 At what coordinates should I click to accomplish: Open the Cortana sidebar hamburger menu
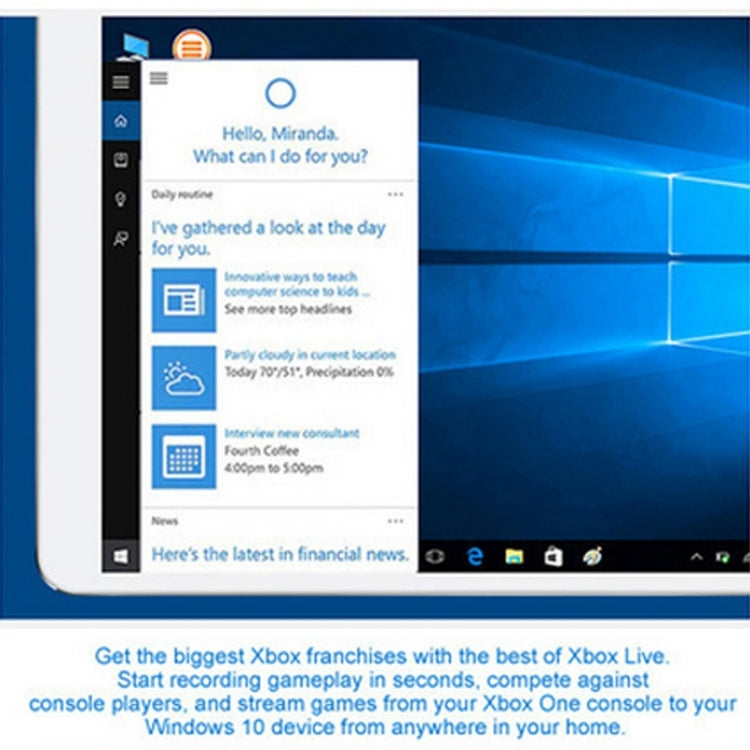coord(121,82)
